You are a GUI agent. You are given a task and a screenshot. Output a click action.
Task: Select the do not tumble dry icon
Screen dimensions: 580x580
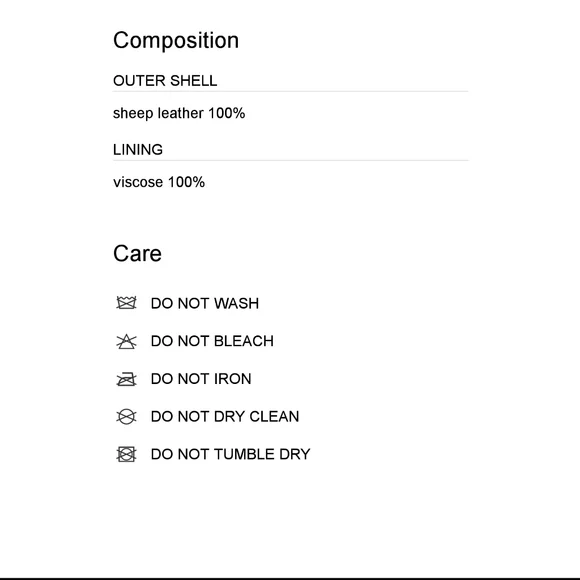[x=126, y=454]
